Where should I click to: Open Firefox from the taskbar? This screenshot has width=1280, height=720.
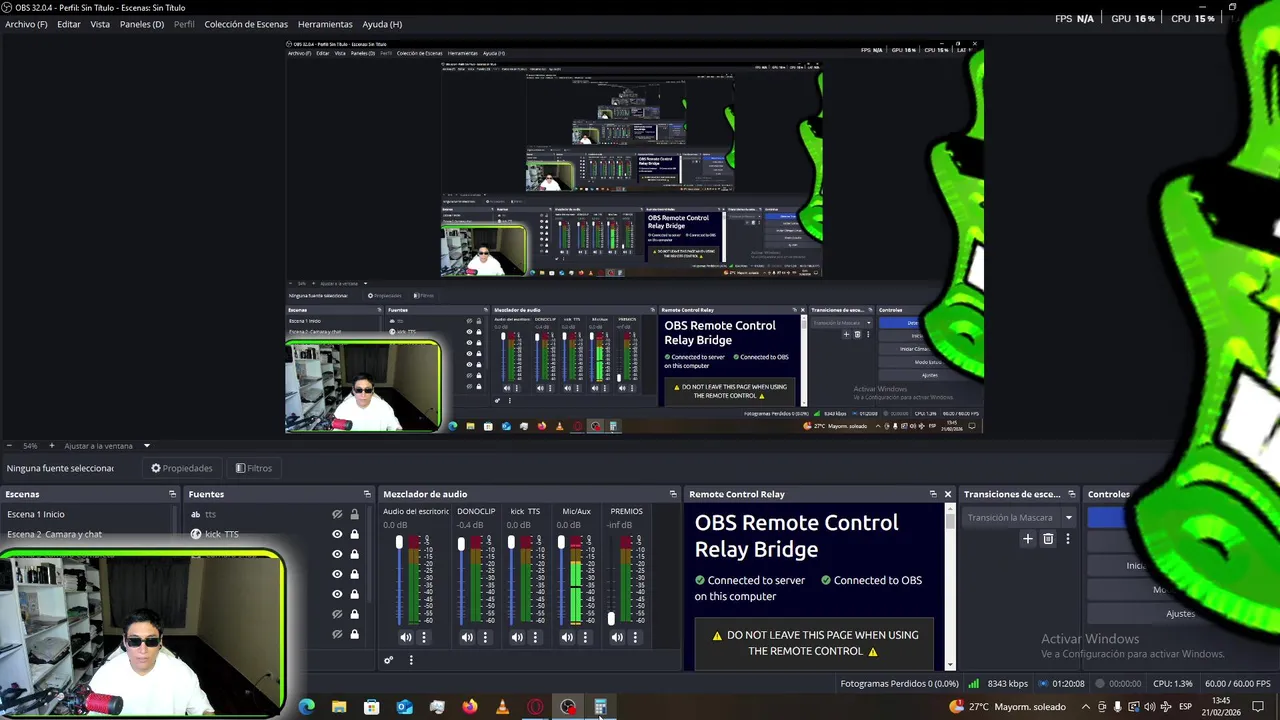click(x=470, y=707)
